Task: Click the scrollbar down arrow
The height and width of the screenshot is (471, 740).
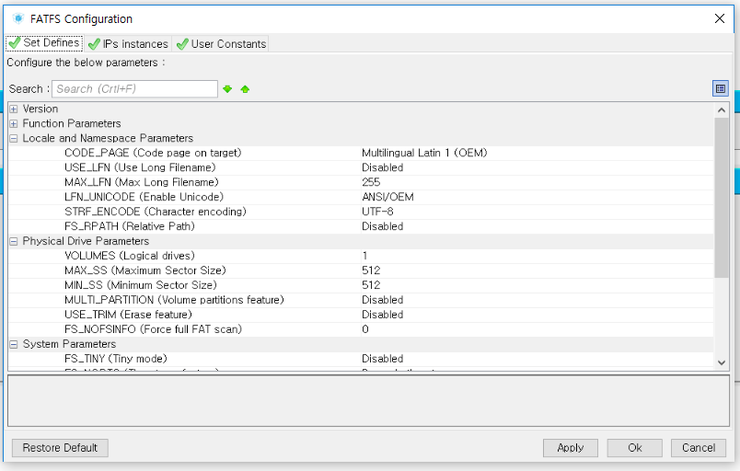Action: coord(721,362)
